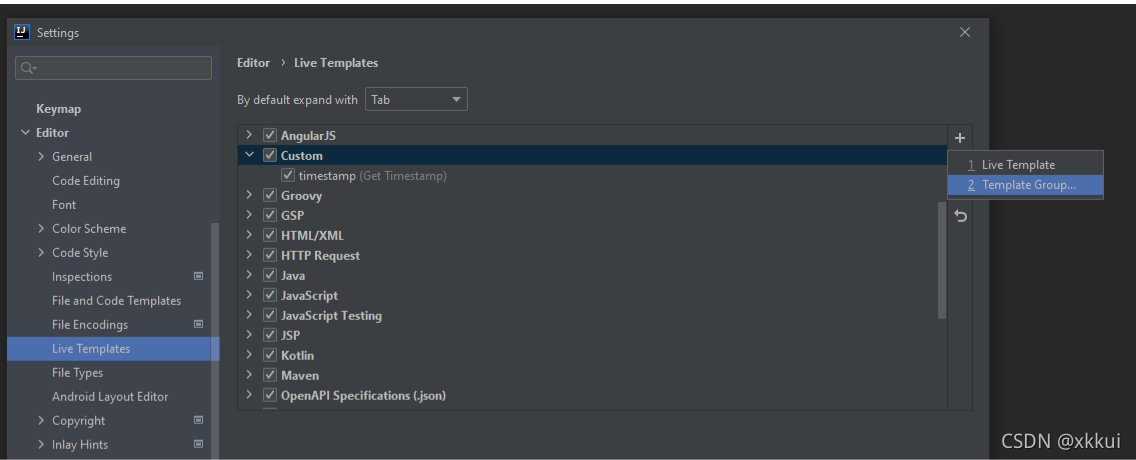1136x460 pixels.
Task: Select Live Templates in the sidebar
Action: pyautogui.click(x=113, y=348)
